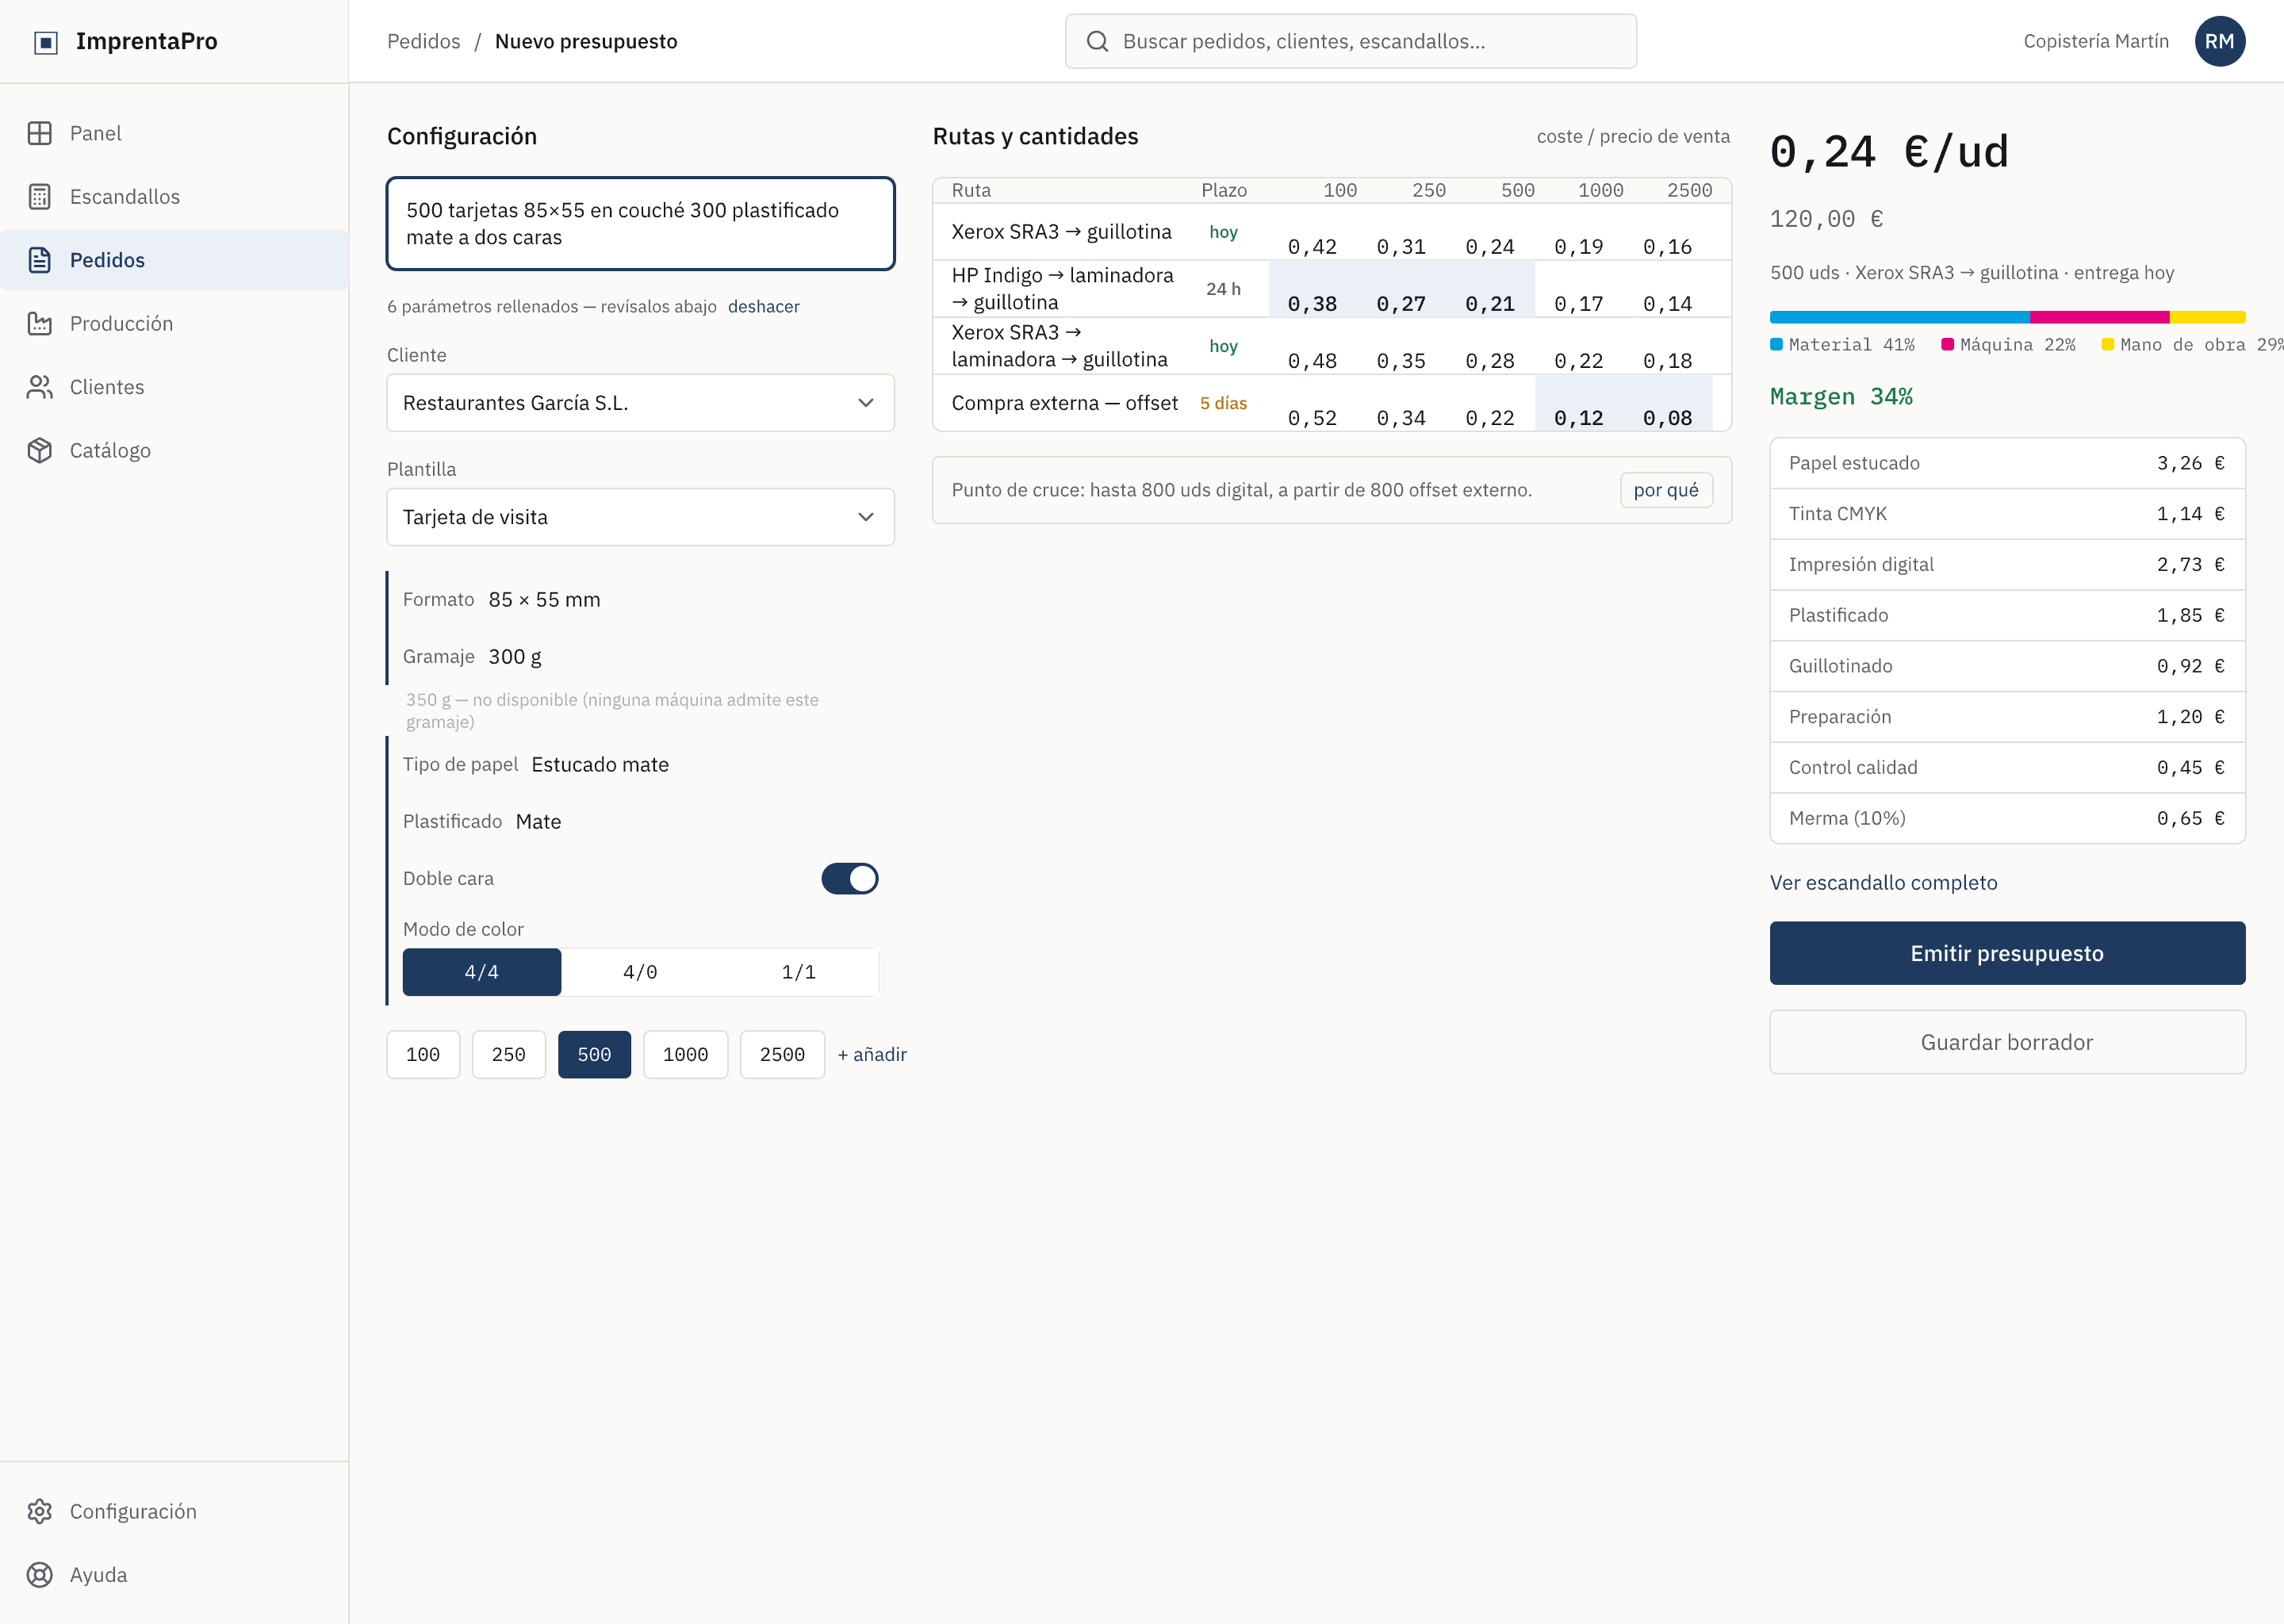Click the Formato 85 × 55 mm value
2284x1624 pixels.
pos(545,599)
